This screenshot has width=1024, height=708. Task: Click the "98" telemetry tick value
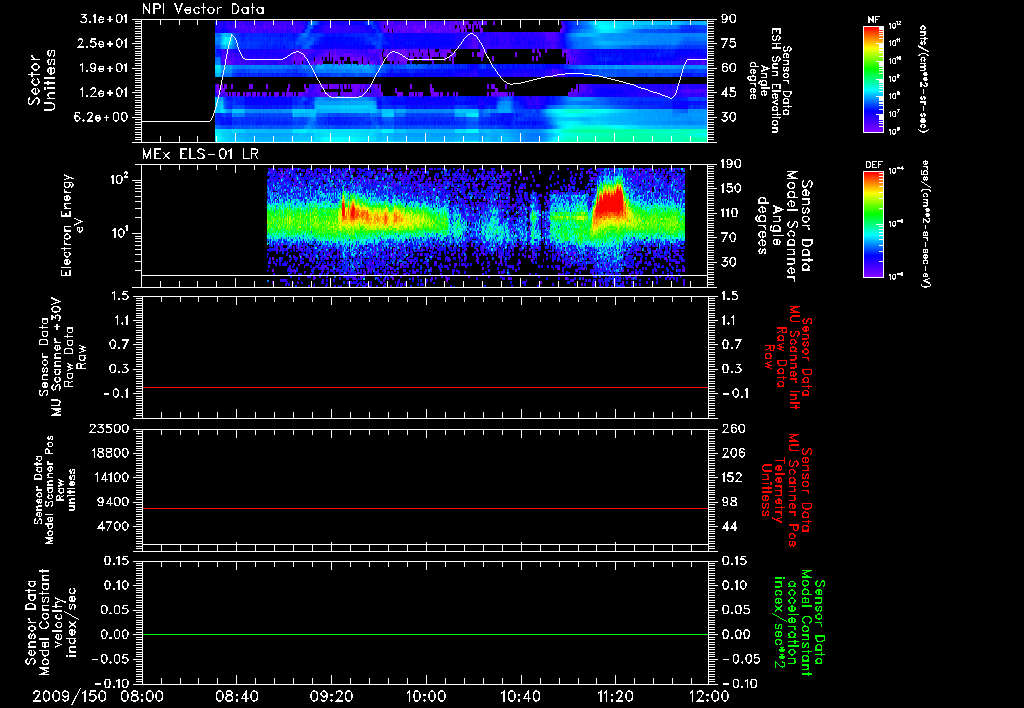(729, 502)
